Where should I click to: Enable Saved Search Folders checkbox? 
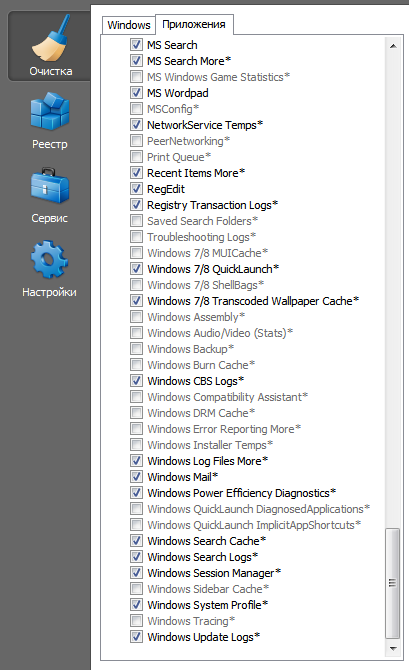pos(136,220)
